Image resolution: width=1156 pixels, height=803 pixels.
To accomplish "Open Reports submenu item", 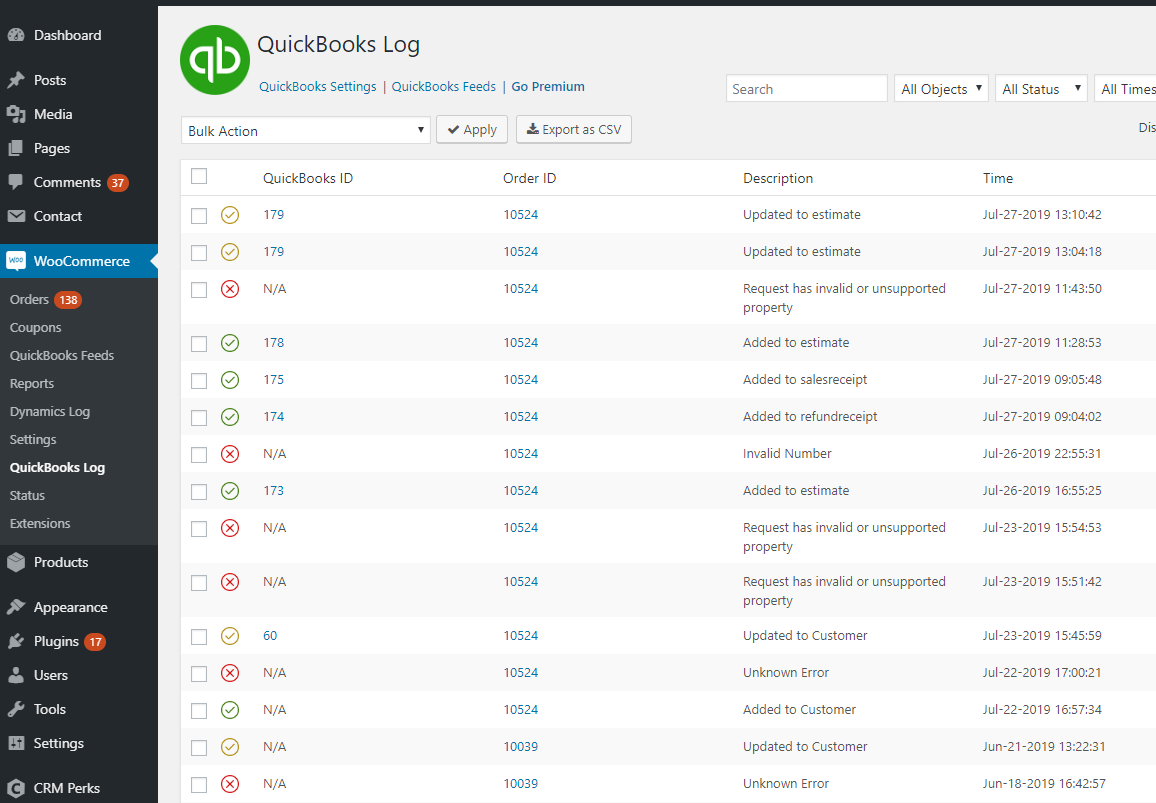I will coord(32,383).
